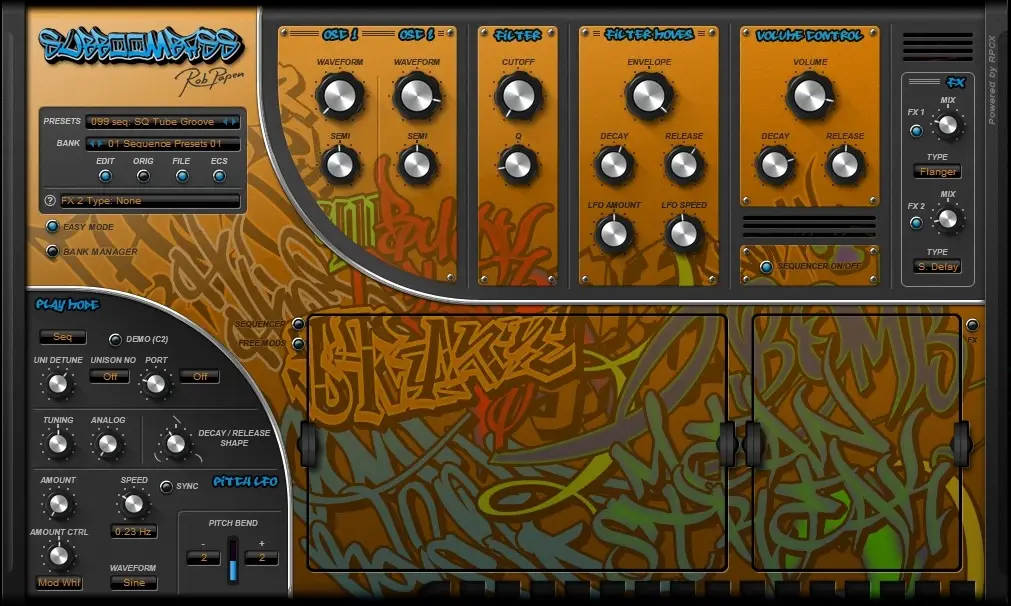Viewport: 1011px width, 606px height.
Task: Click the OSC 1 Waveform knob
Action: (x=340, y=95)
